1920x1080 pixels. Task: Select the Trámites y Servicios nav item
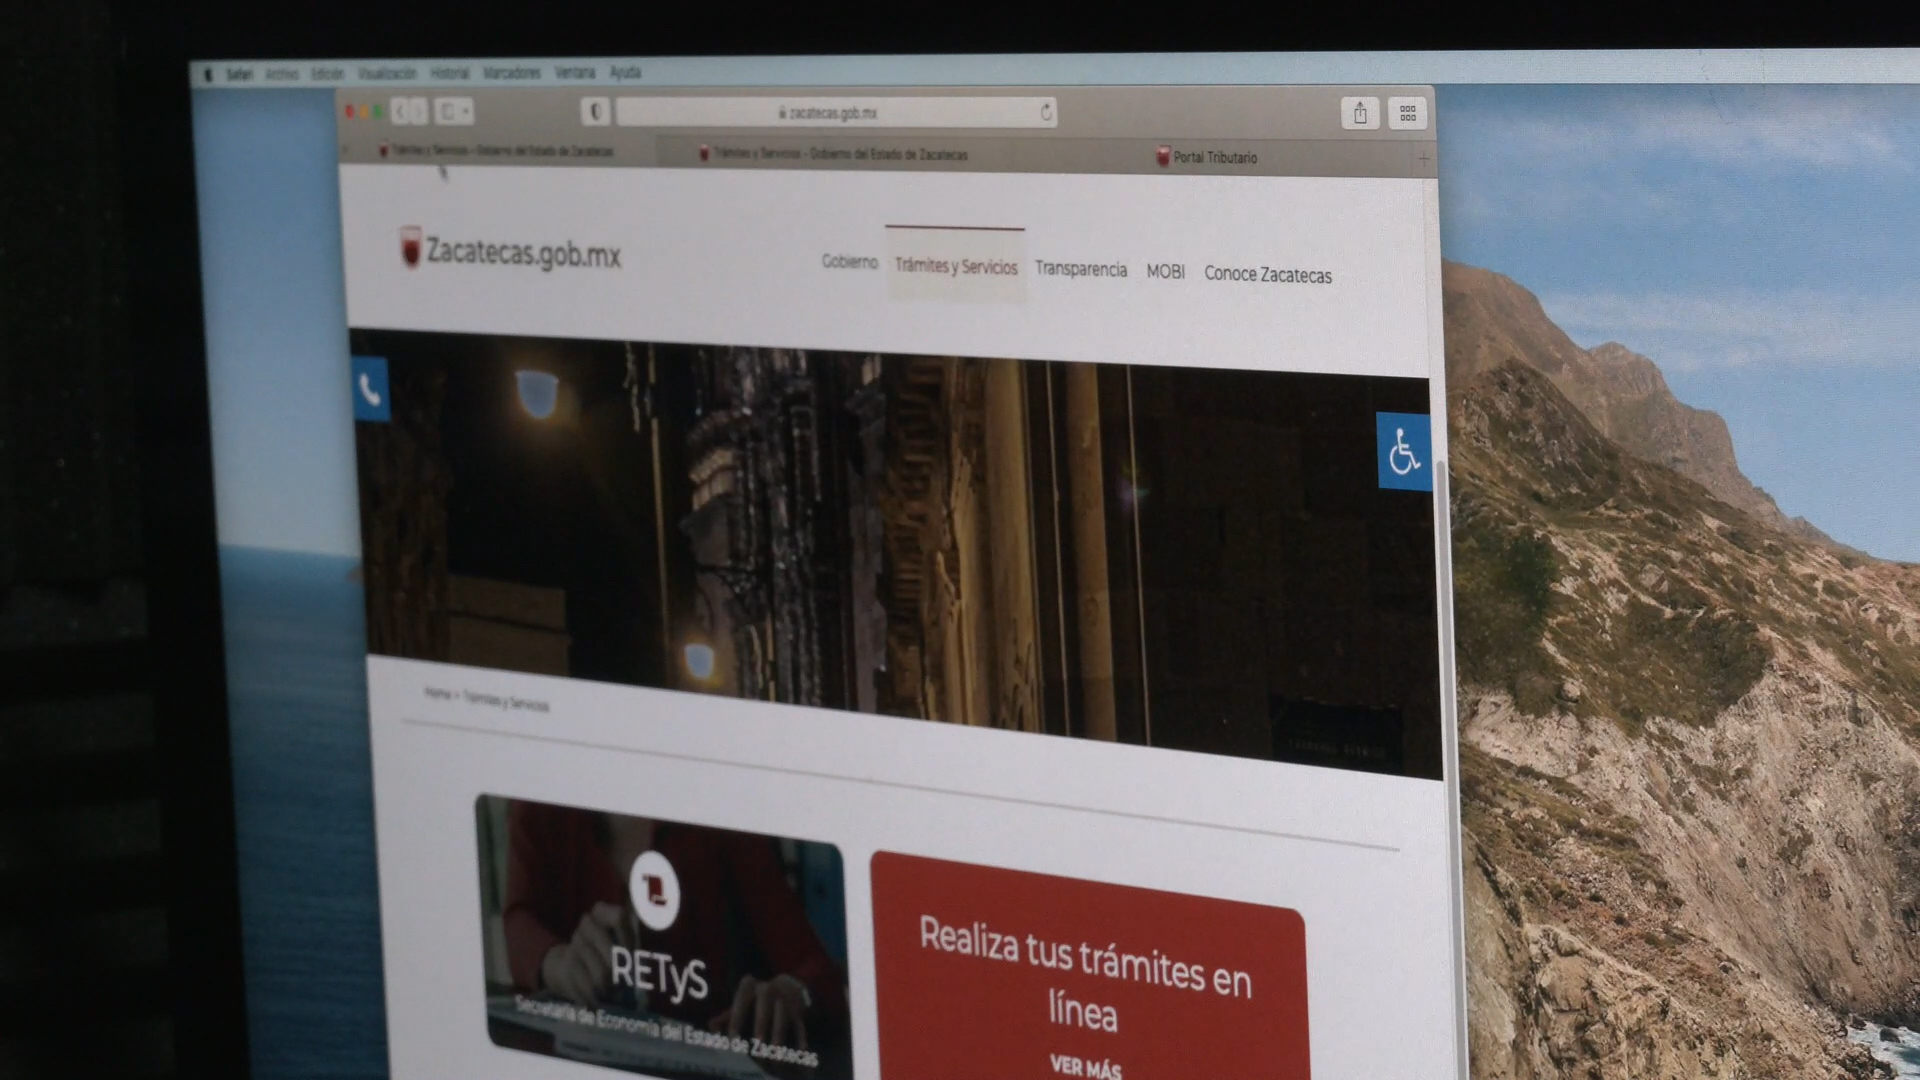coord(955,266)
